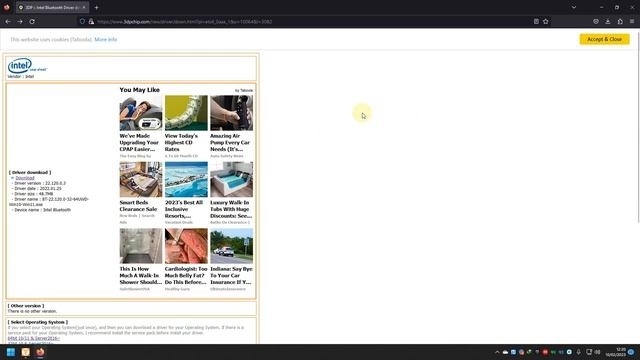Click the Download driver link
Viewport: 640px width, 360px height.
click(25, 178)
